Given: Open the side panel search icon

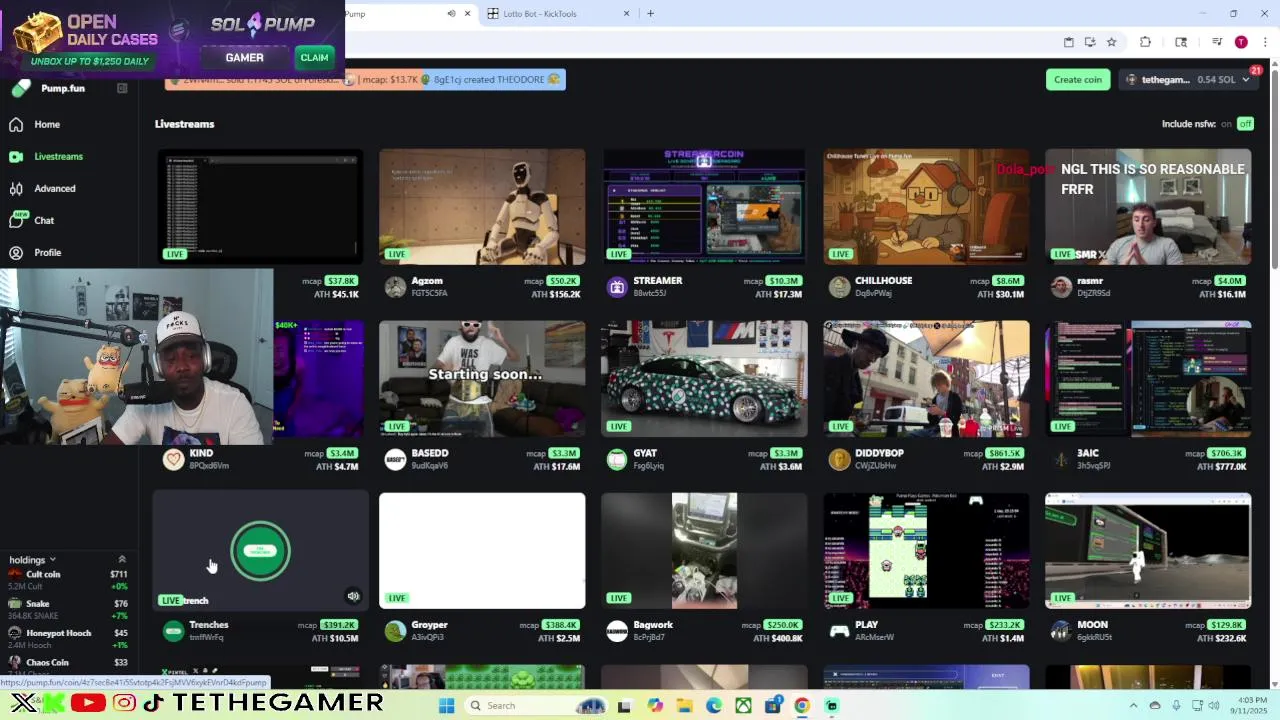Looking at the screenshot, I should (1181, 42).
